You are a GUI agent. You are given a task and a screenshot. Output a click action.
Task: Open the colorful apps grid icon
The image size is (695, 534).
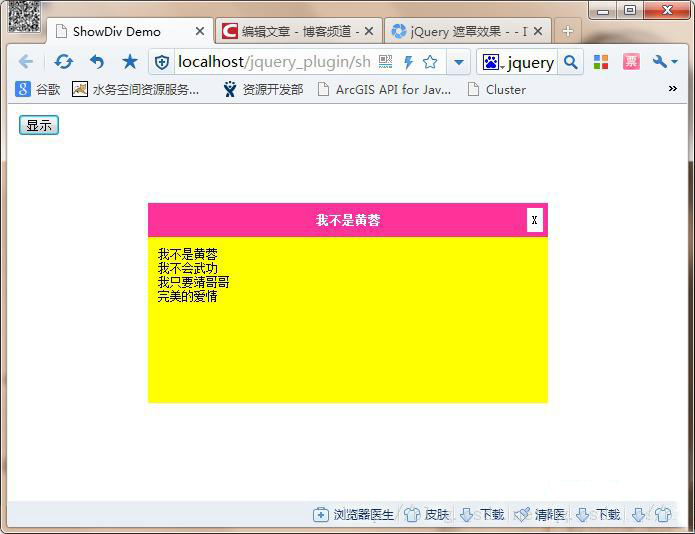(601, 62)
